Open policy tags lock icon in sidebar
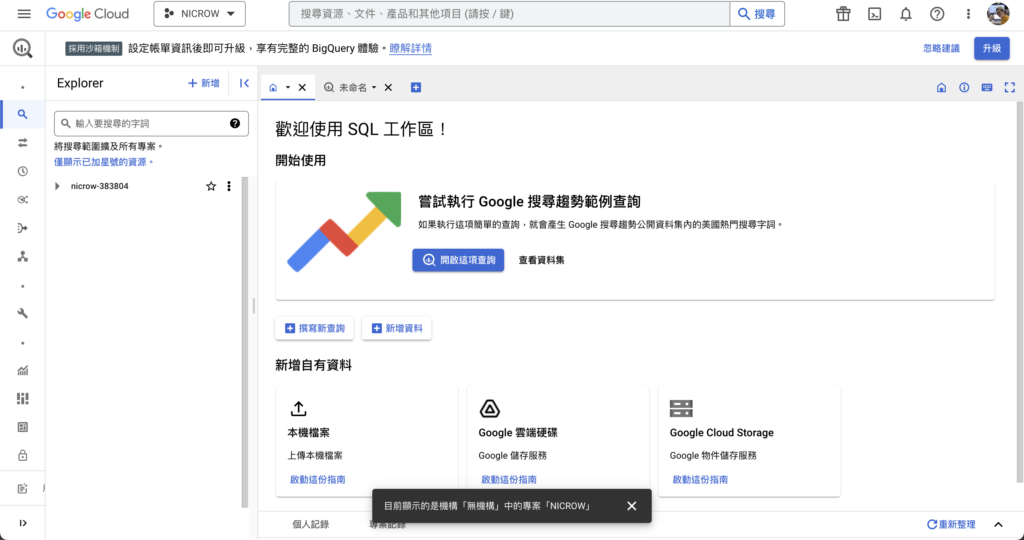The image size is (1024, 540). click(x=23, y=455)
